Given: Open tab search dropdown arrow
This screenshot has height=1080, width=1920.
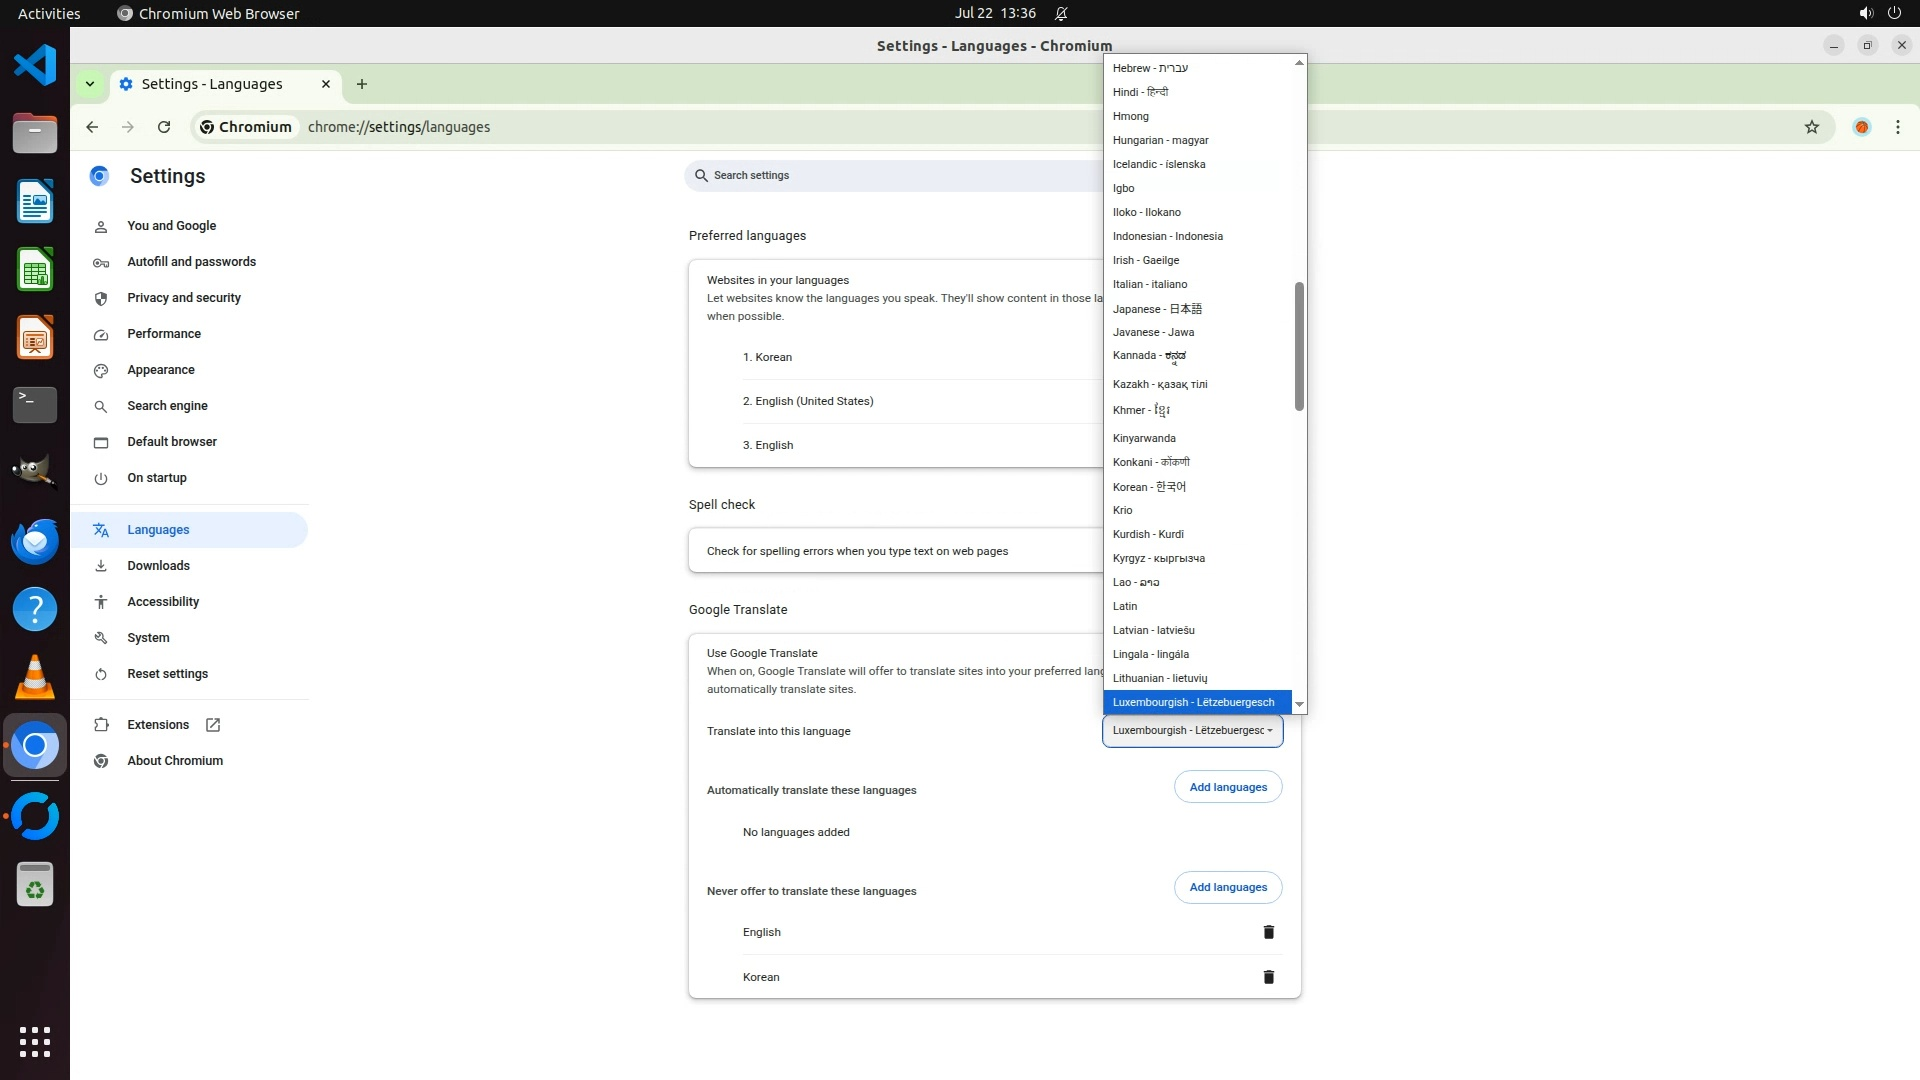Looking at the screenshot, I should [x=90, y=84].
